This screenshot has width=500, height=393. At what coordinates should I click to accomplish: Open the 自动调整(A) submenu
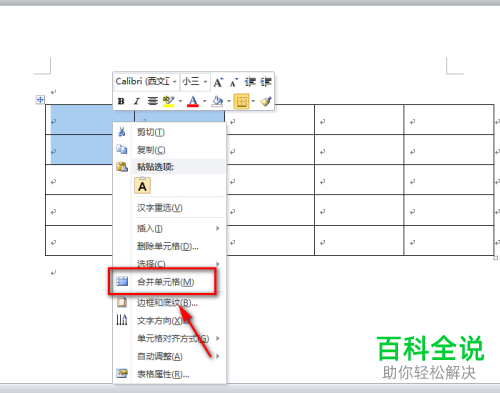click(170, 357)
